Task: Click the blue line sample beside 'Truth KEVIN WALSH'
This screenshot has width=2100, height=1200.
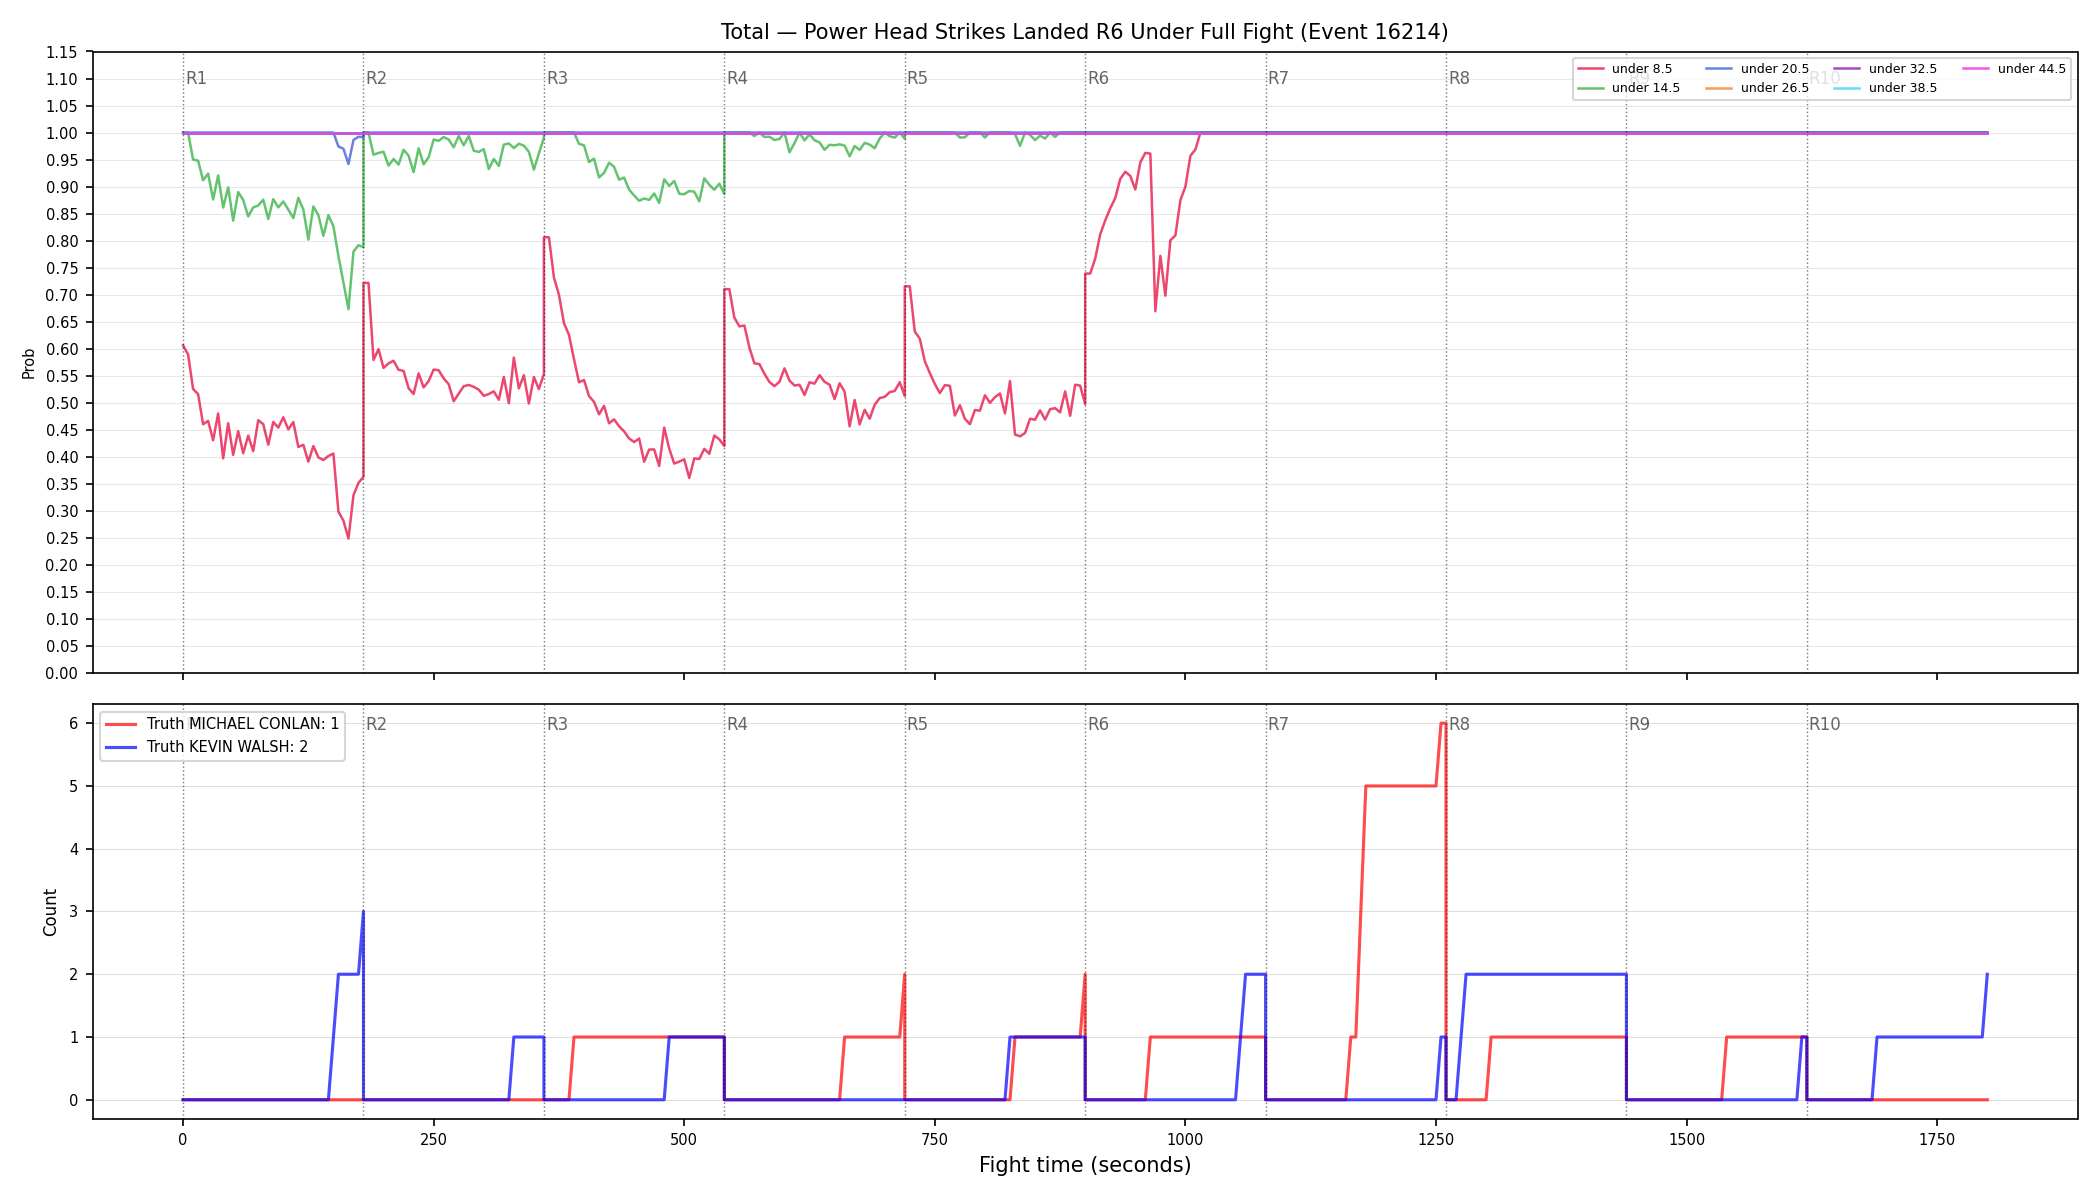Action: pos(121,747)
